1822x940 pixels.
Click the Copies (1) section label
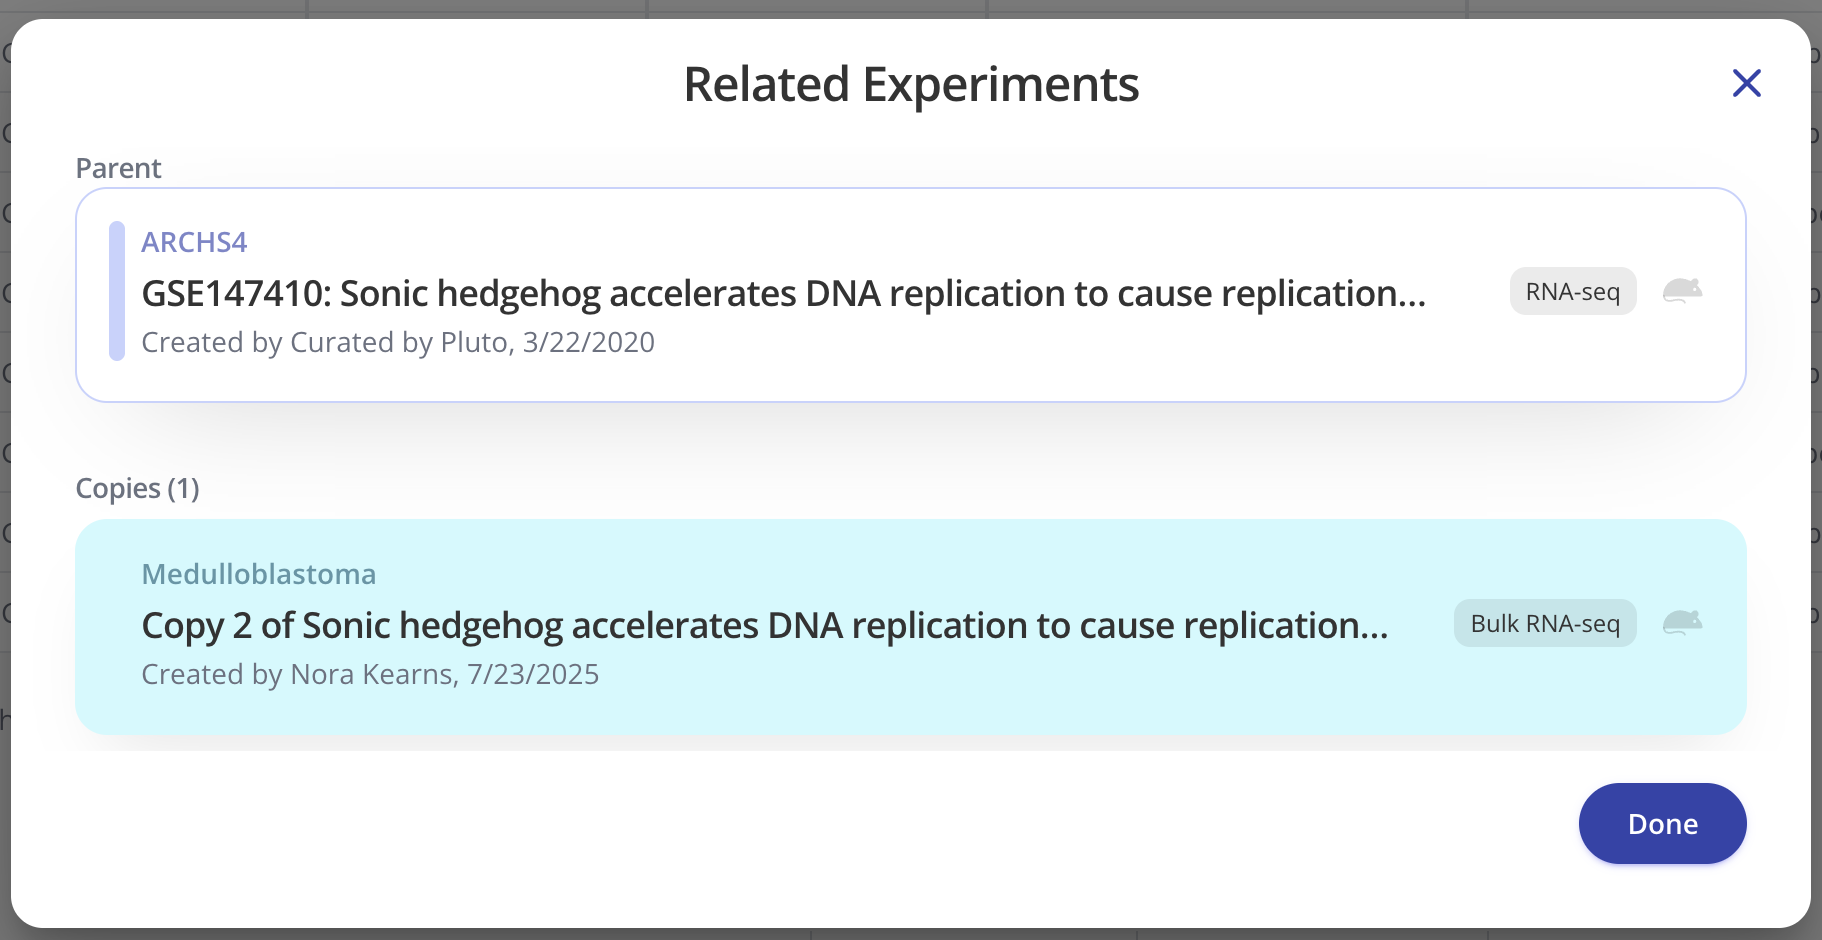(137, 488)
